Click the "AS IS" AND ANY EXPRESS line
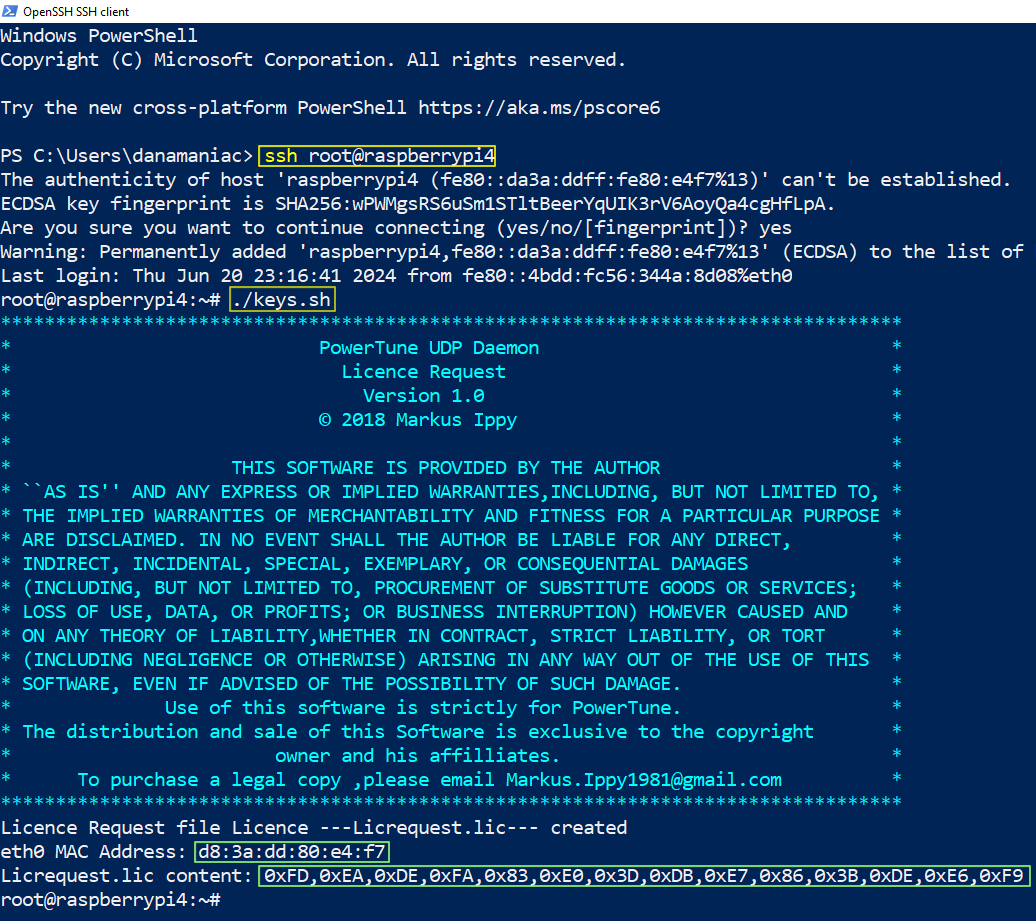 coord(451,492)
